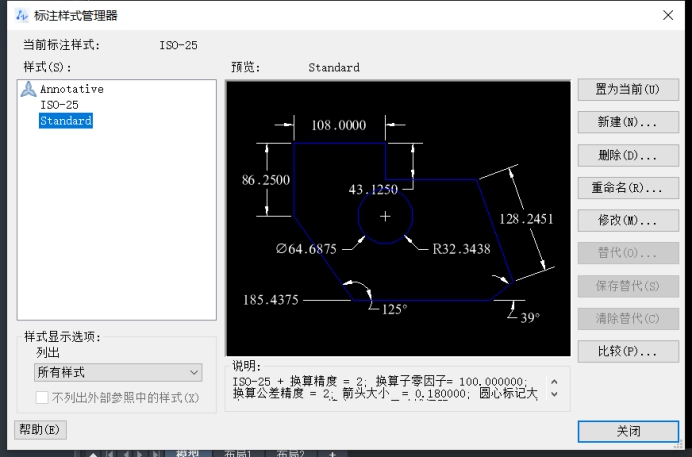Select the Annotative style entry

(71, 89)
